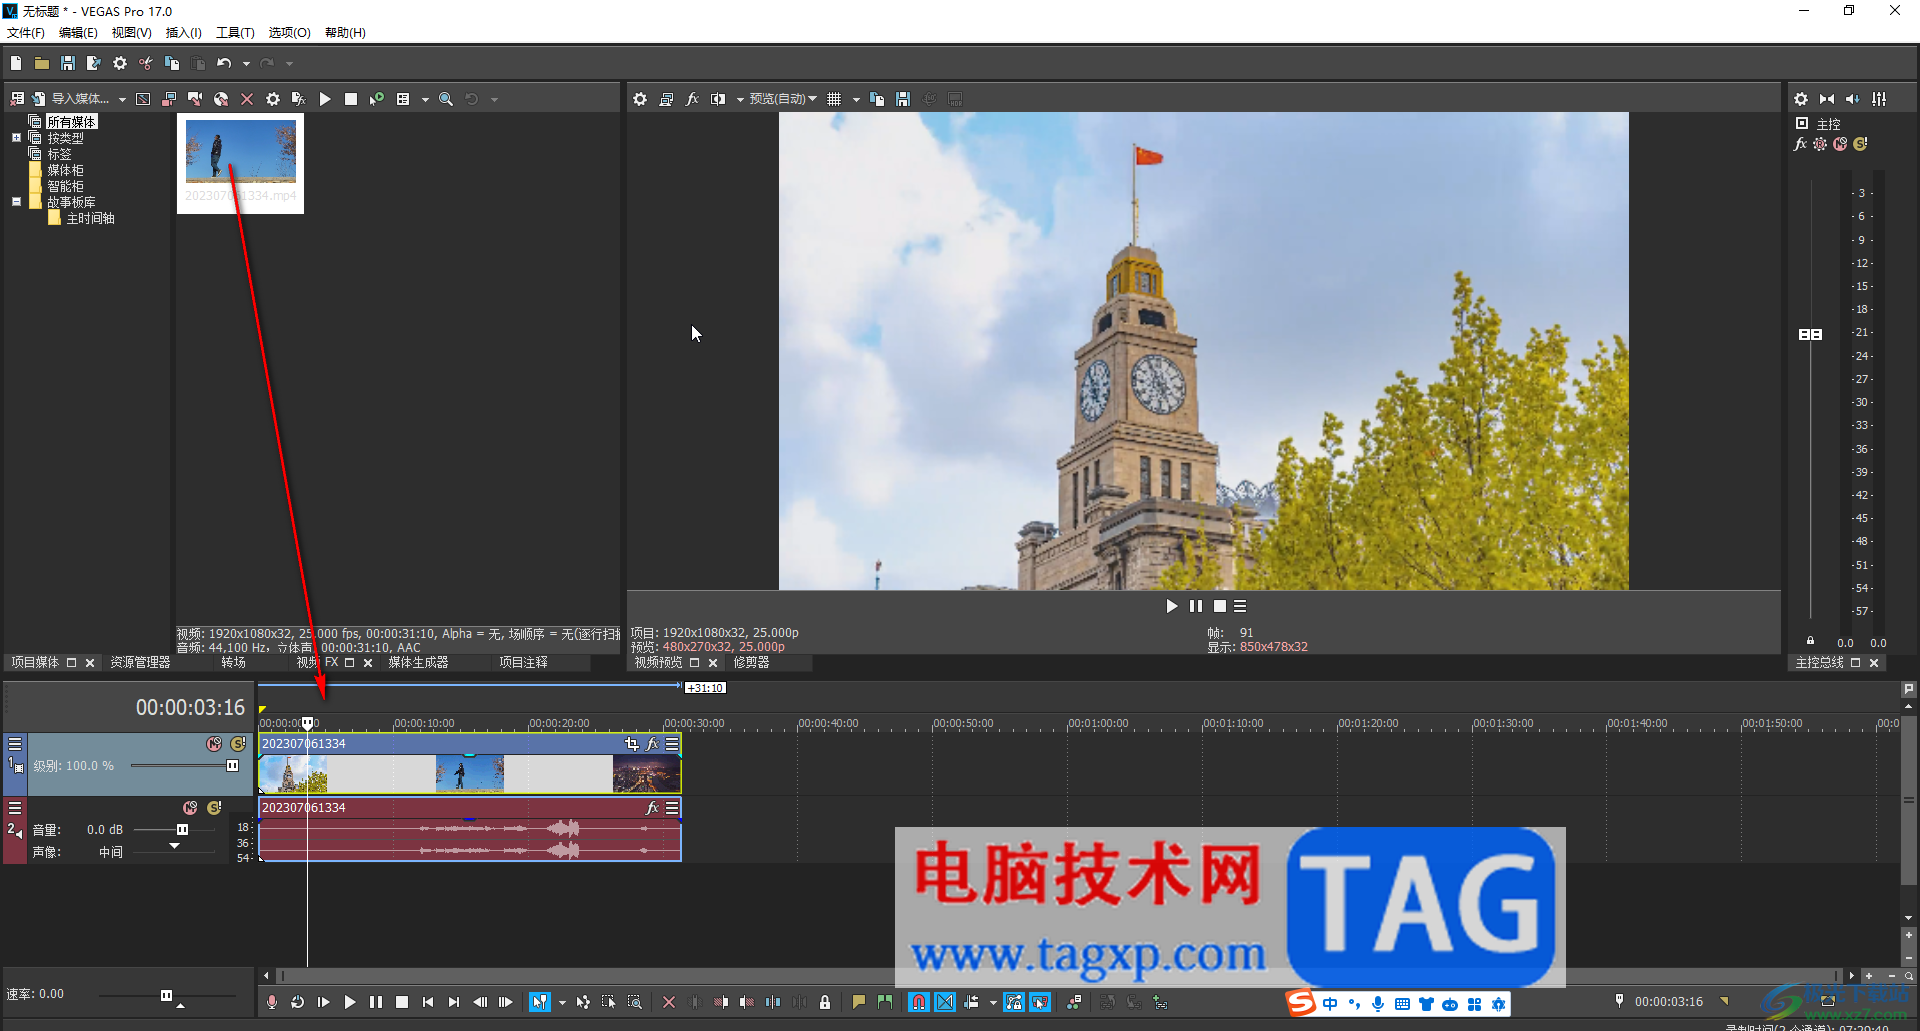Switch to the 转场 tab

point(233,663)
